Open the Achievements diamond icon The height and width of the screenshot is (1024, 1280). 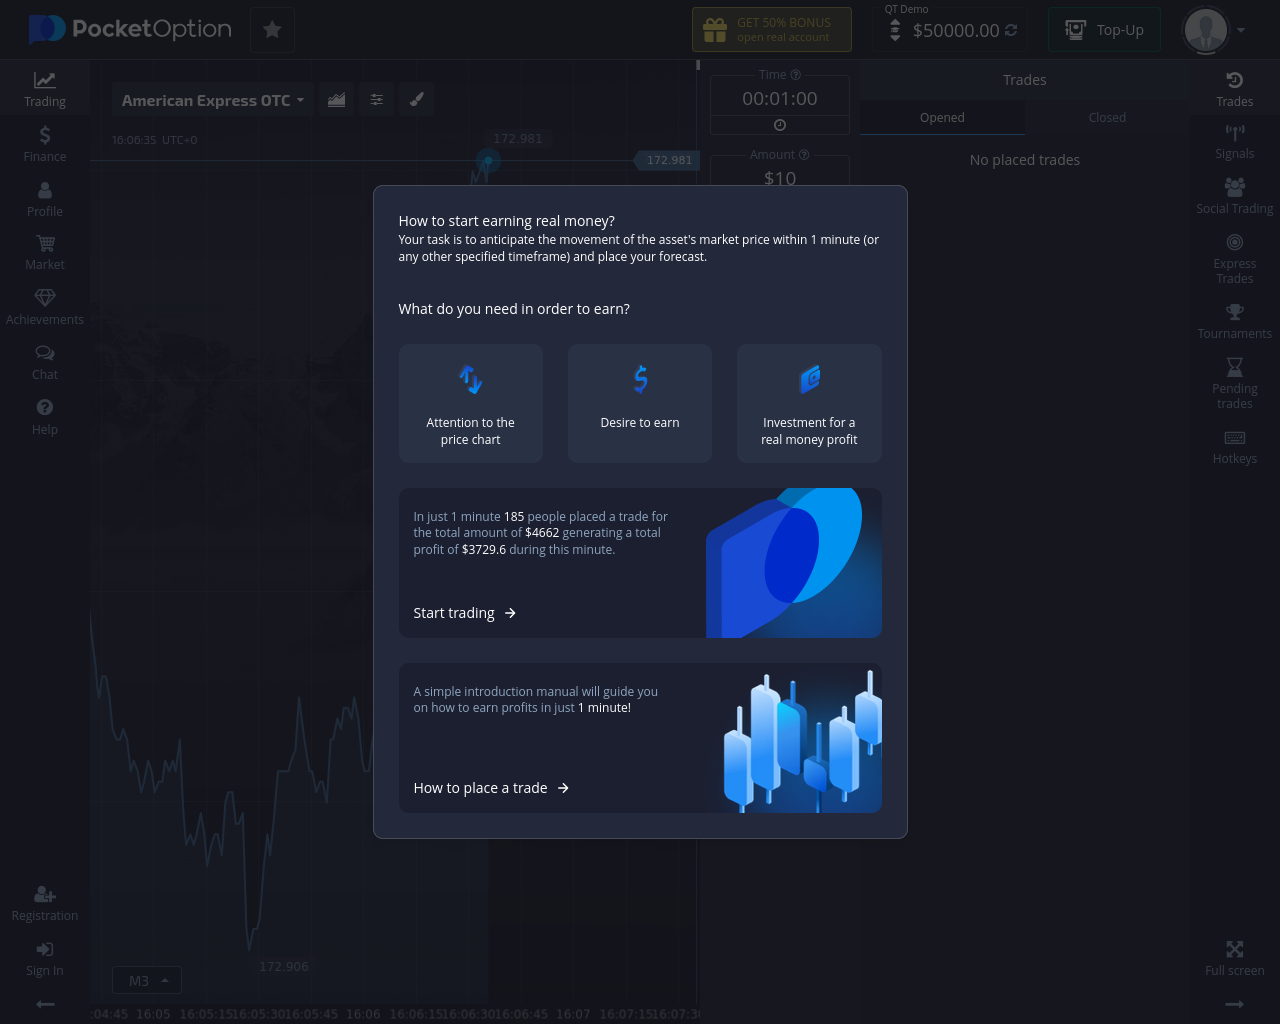pos(45,308)
